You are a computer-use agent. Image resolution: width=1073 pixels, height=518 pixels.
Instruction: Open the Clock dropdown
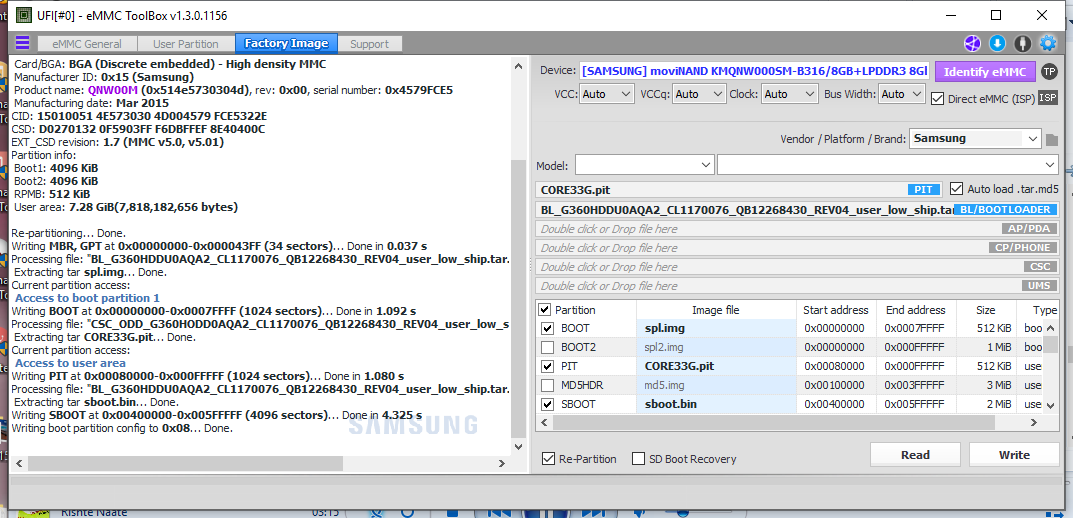click(790, 94)
